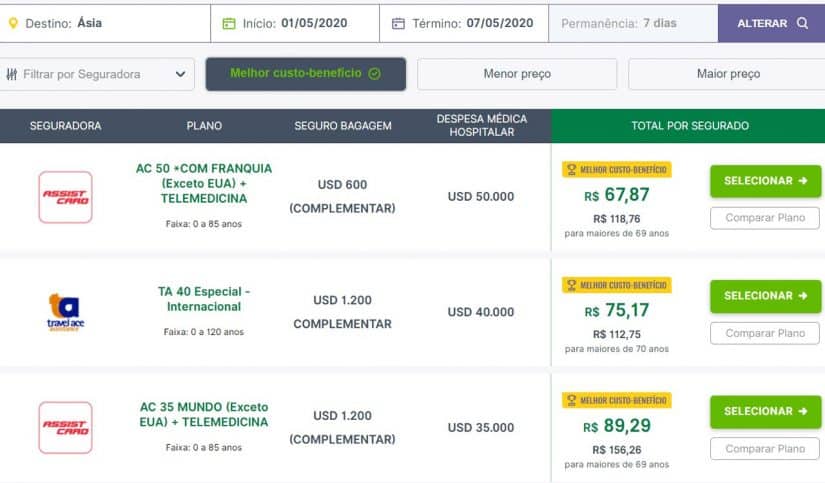Click the USD 35.000 medical coverage value
This screenshot has height=483, width=825.
pyautogui.click(x=481, y=428)
